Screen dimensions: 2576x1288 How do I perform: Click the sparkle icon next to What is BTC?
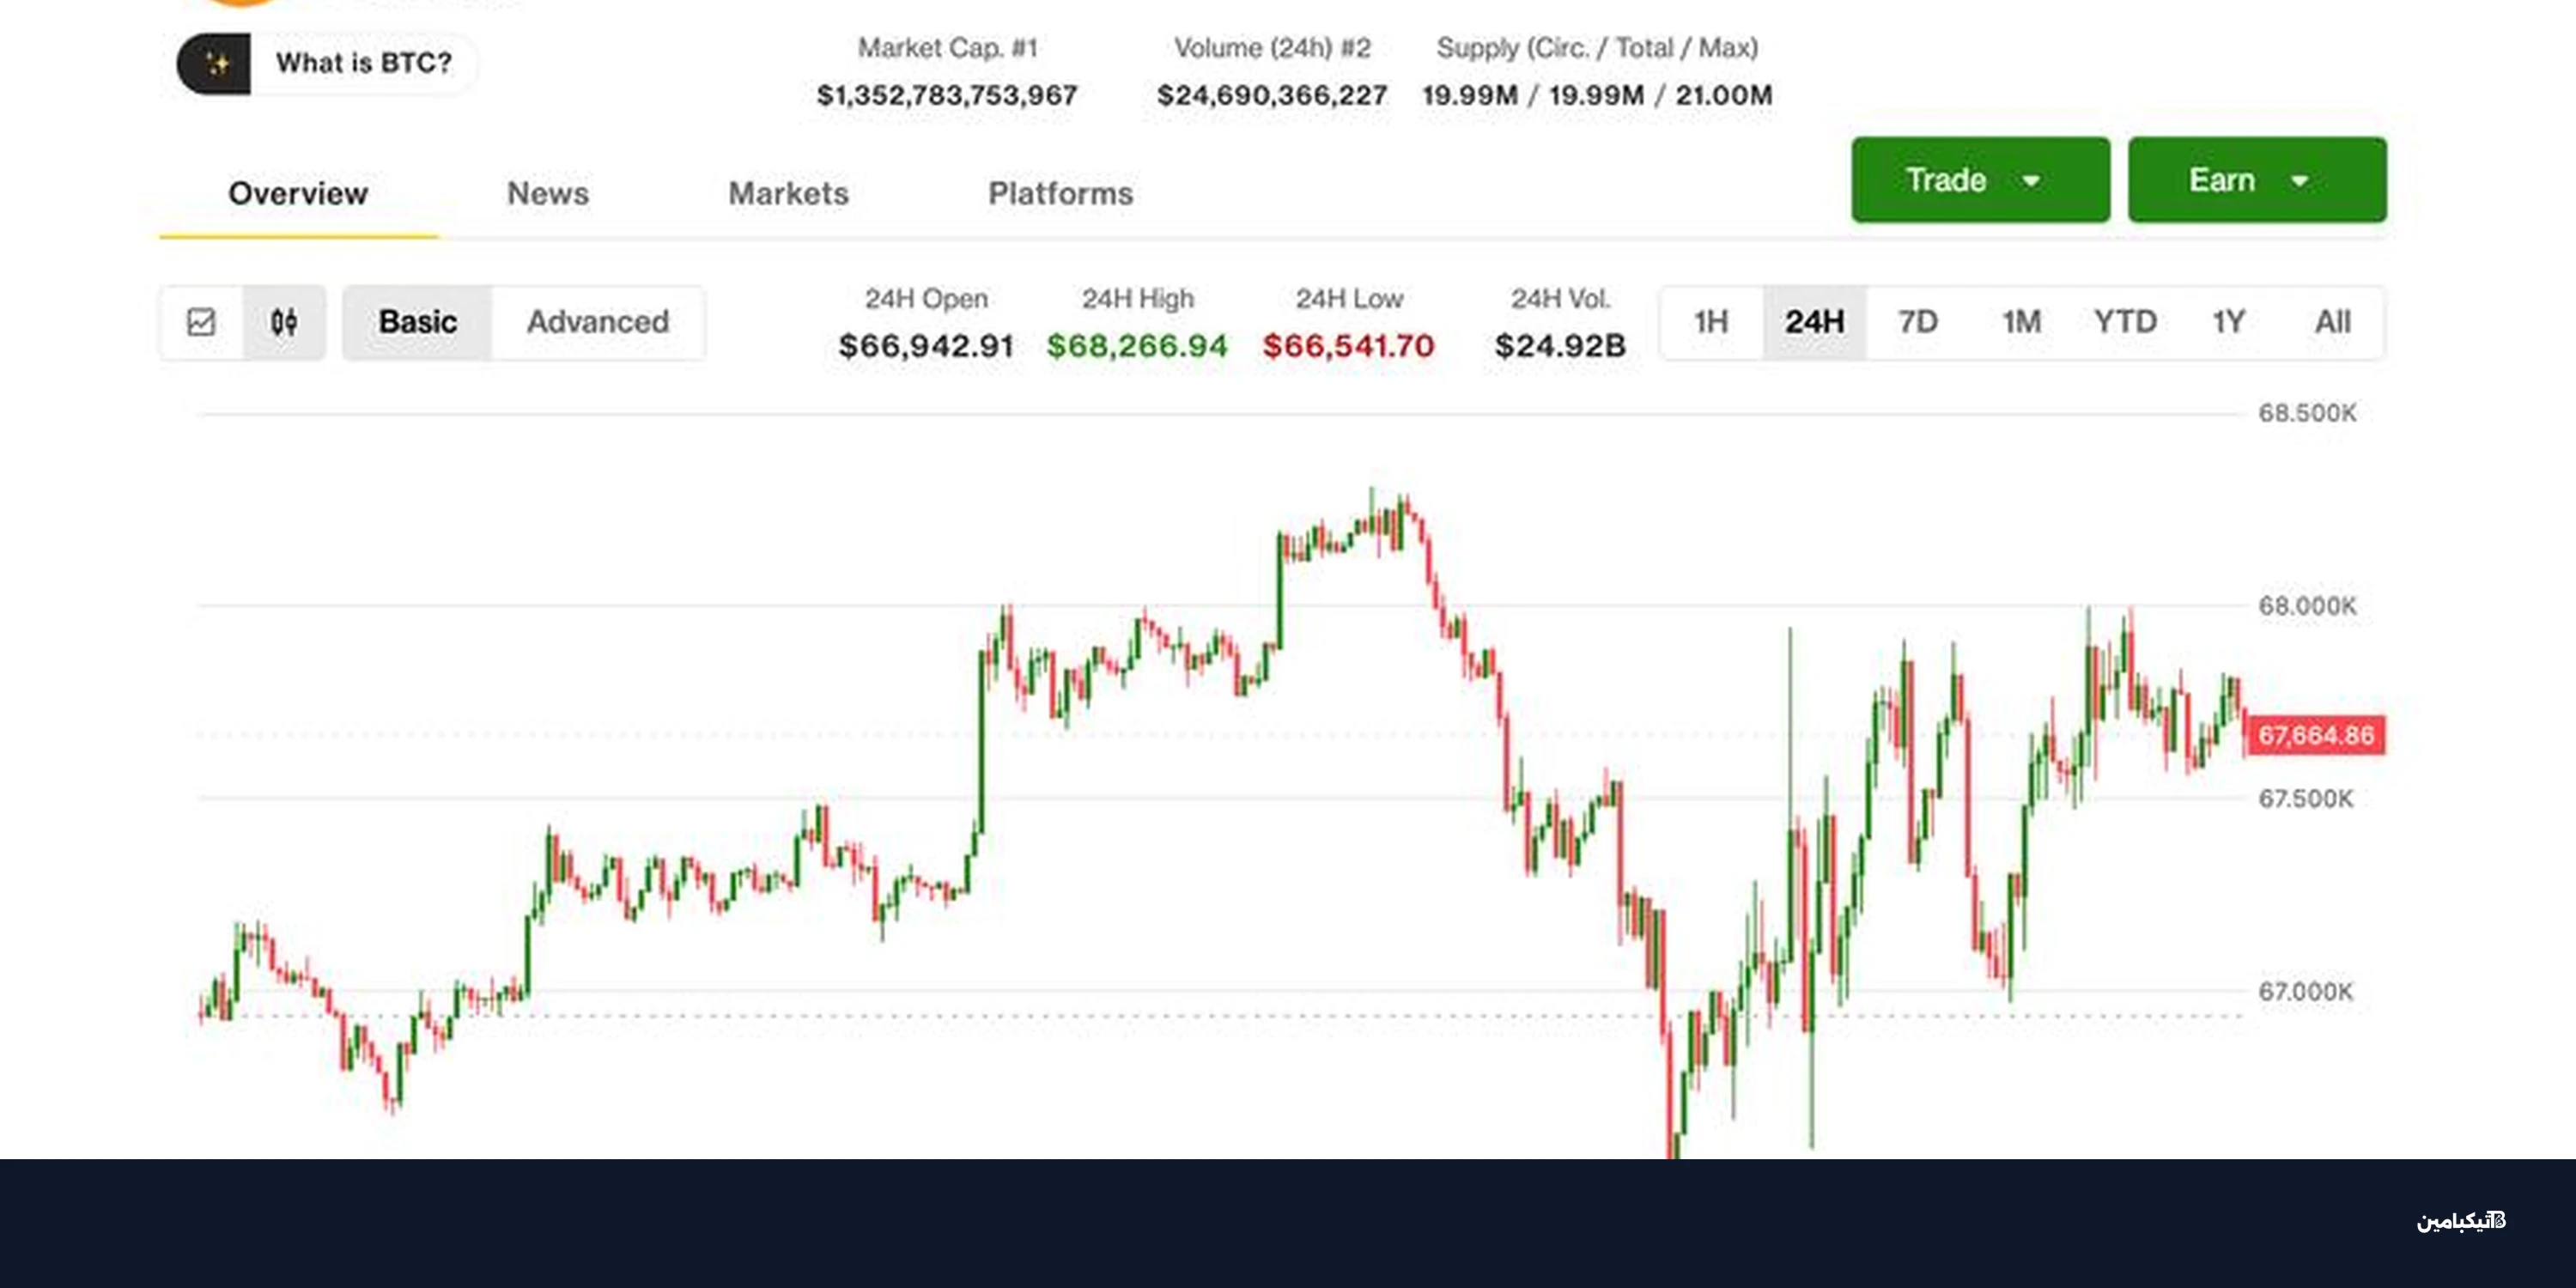pos(219,63)
